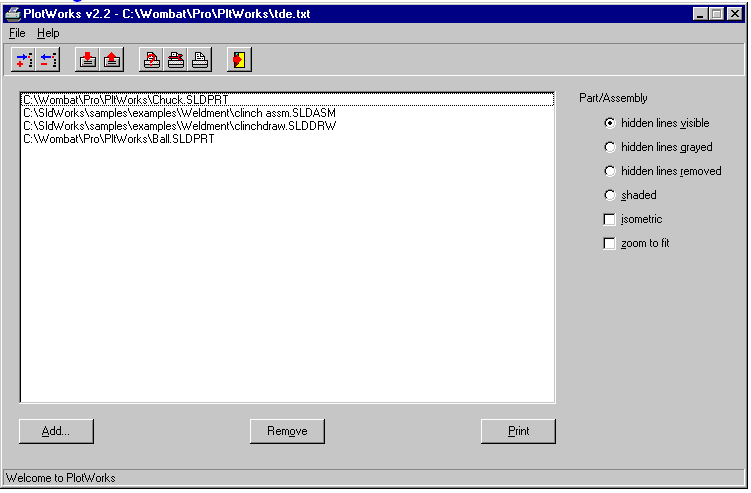The width and height of the screenshot is (751, 493).
Task: Click the plain printer toolbar icon
Action: tap(200, 60)
